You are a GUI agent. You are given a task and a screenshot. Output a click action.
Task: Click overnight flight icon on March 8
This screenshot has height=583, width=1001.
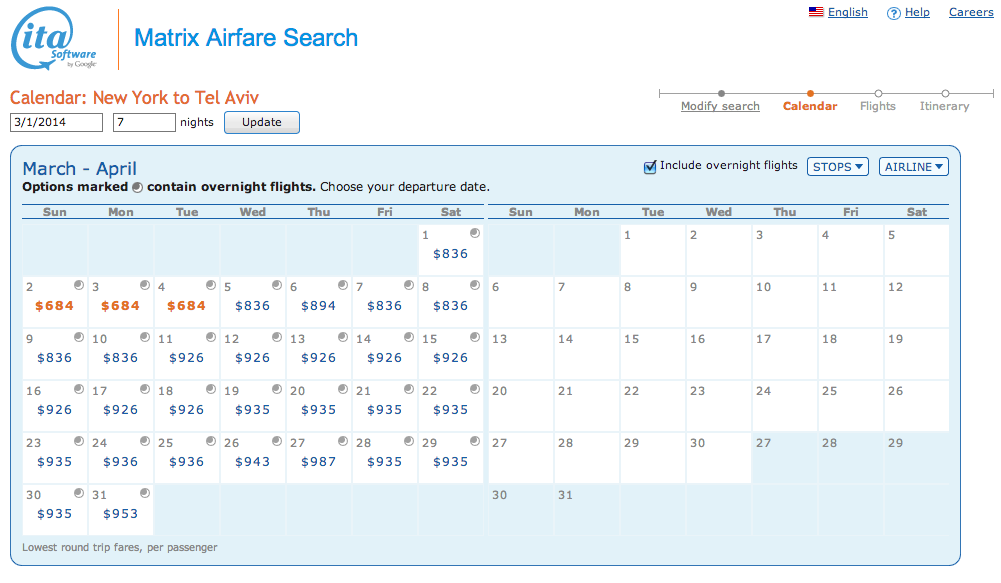475,285
